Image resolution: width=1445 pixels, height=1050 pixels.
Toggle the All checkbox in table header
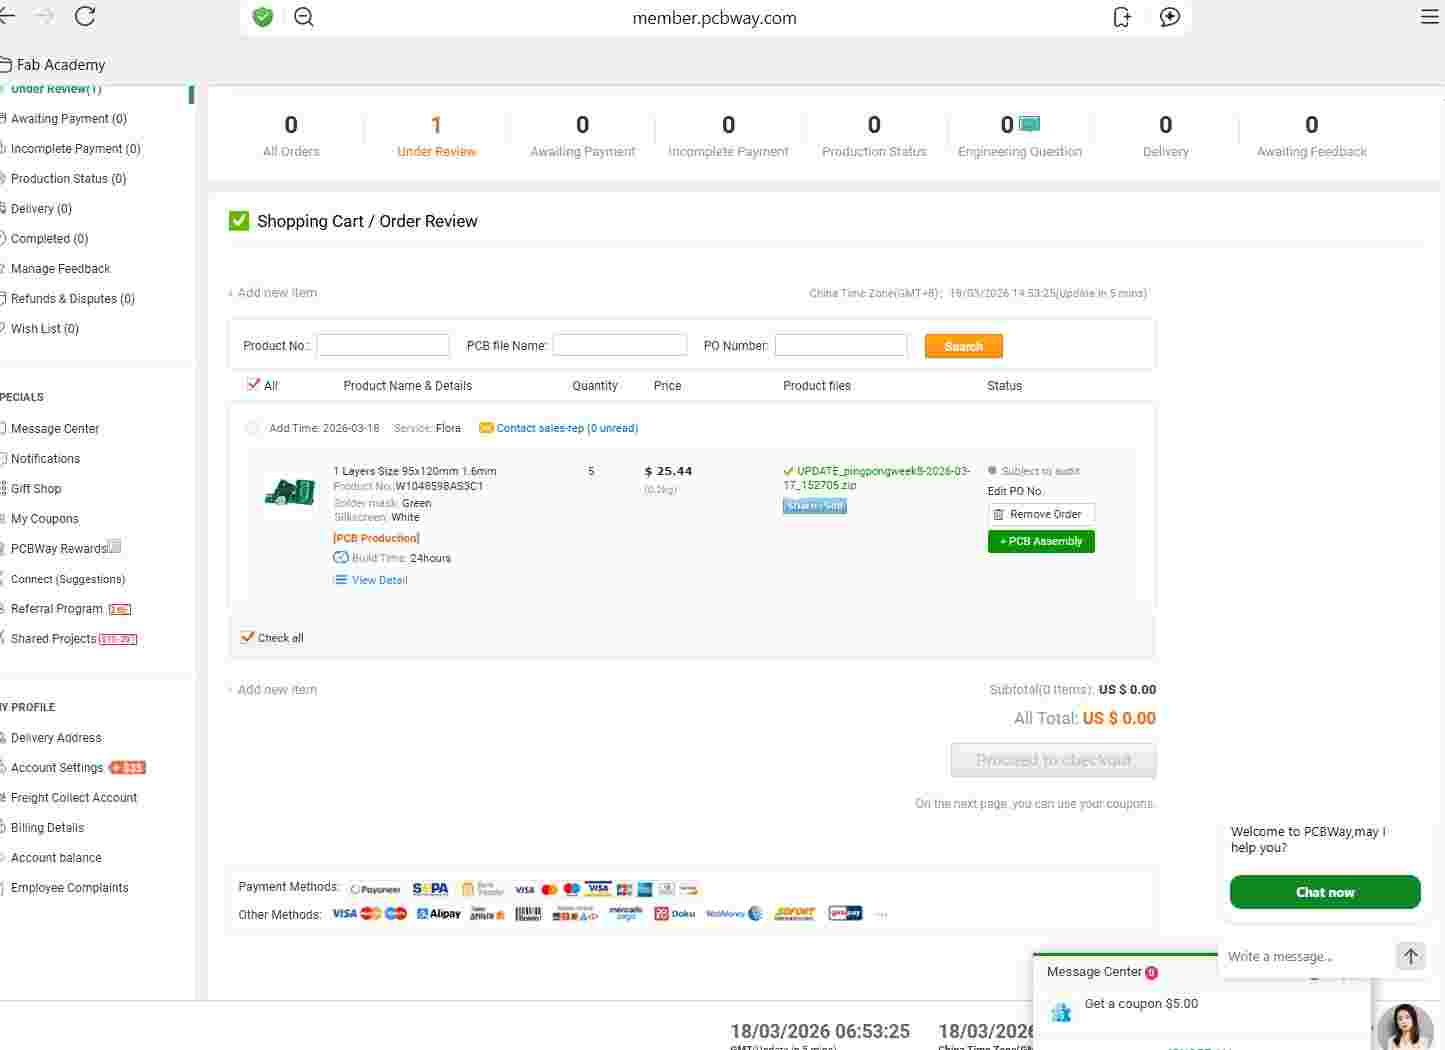253,385
